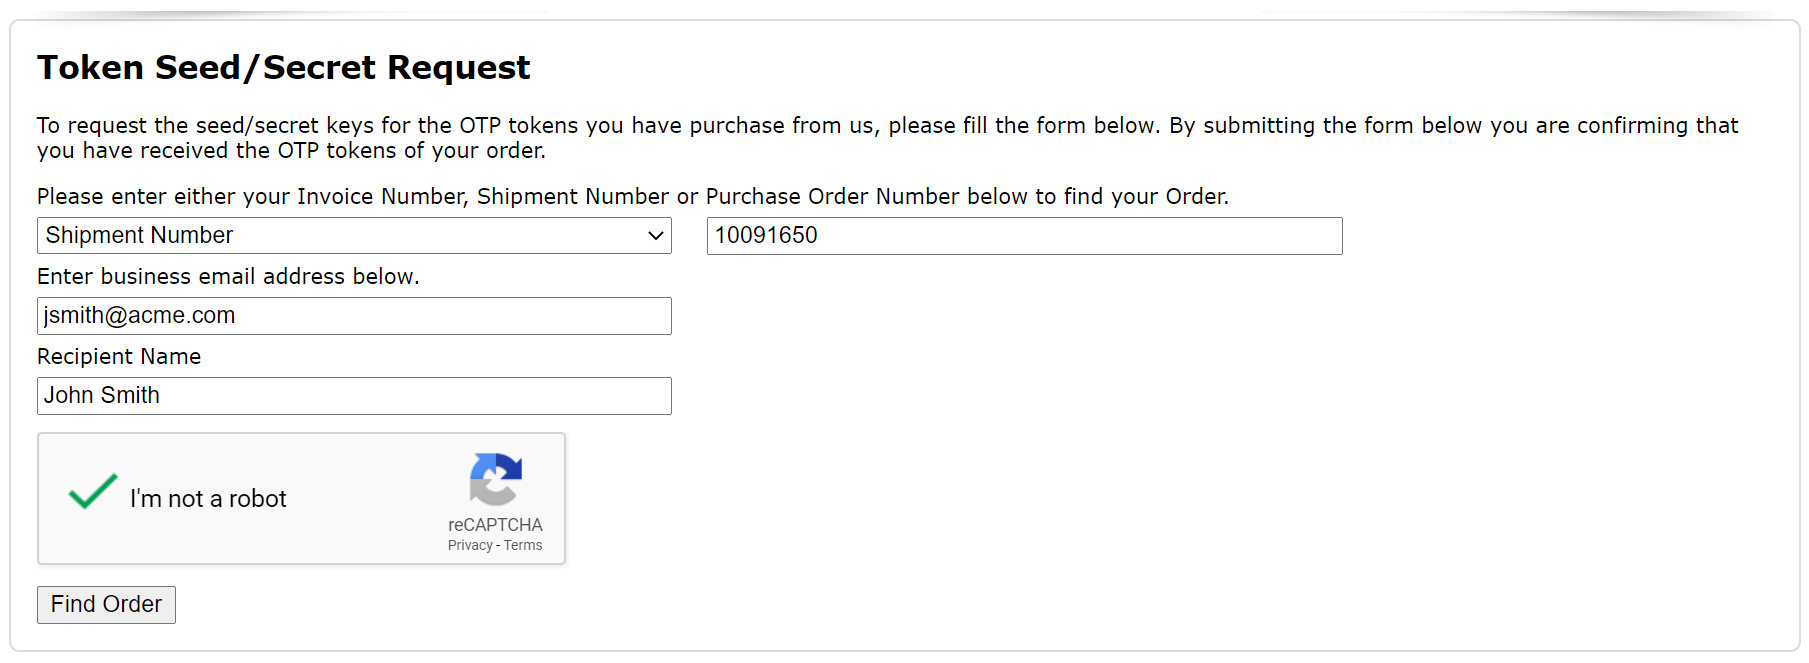The height and width of the screenshot is (663, 1809).
Task: Open the Shipment Number dropdown
Action: [354, 236]
